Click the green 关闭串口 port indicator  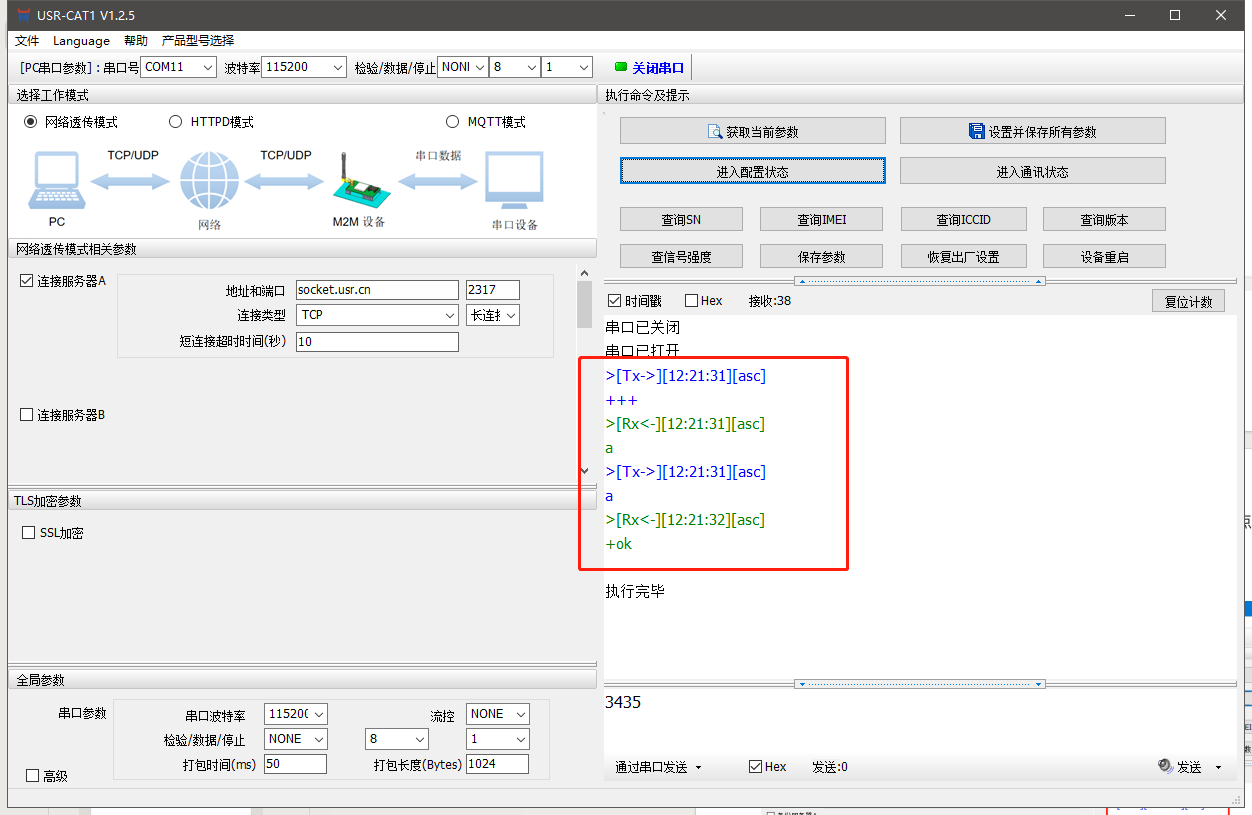[x=650, y=68]
